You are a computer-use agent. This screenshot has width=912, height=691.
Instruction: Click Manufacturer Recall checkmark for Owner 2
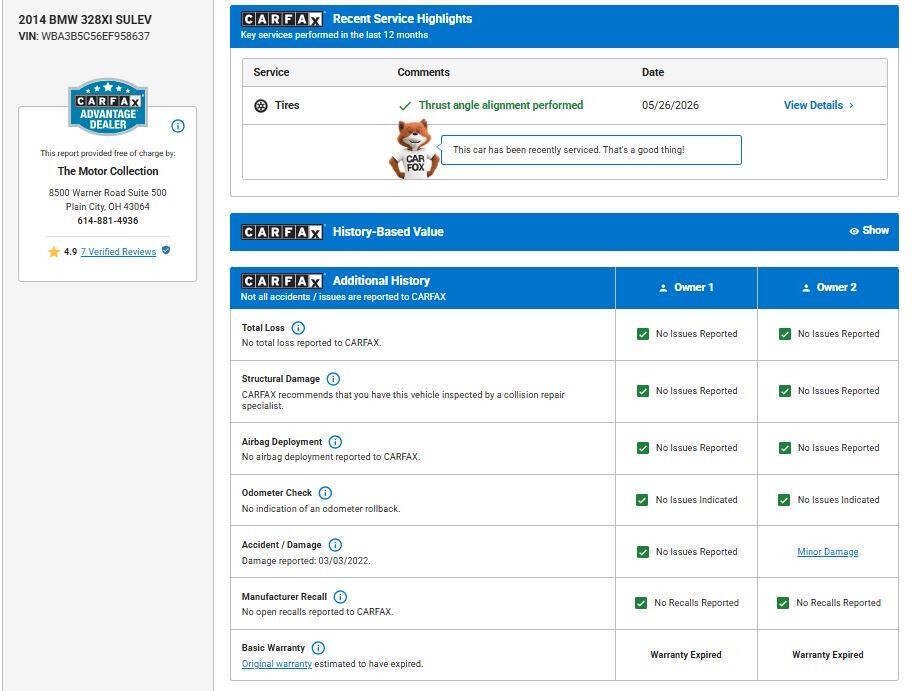783,603
